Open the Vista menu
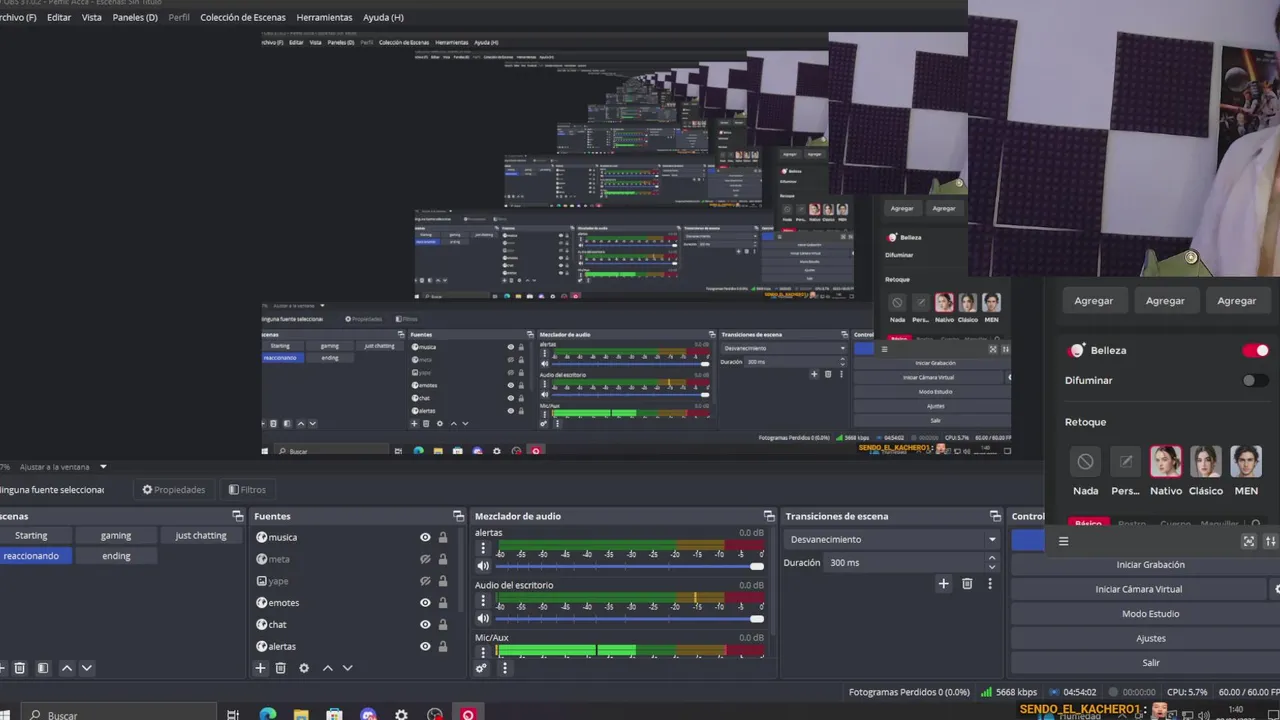The width and height of the screenshot is (1280, 720). [91, 17]
